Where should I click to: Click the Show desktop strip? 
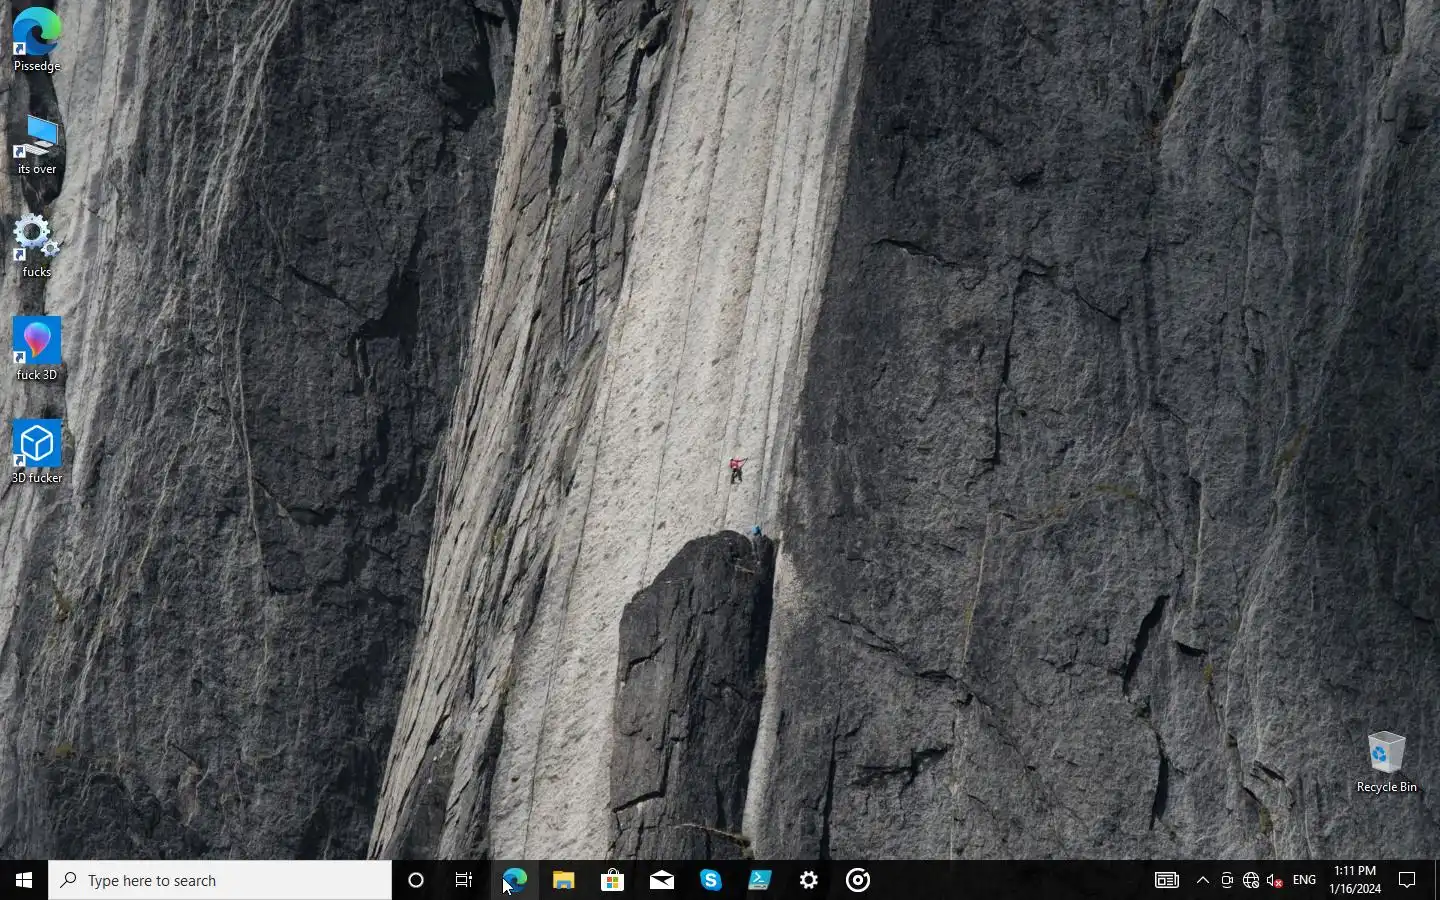click(x=1437, y=880)
